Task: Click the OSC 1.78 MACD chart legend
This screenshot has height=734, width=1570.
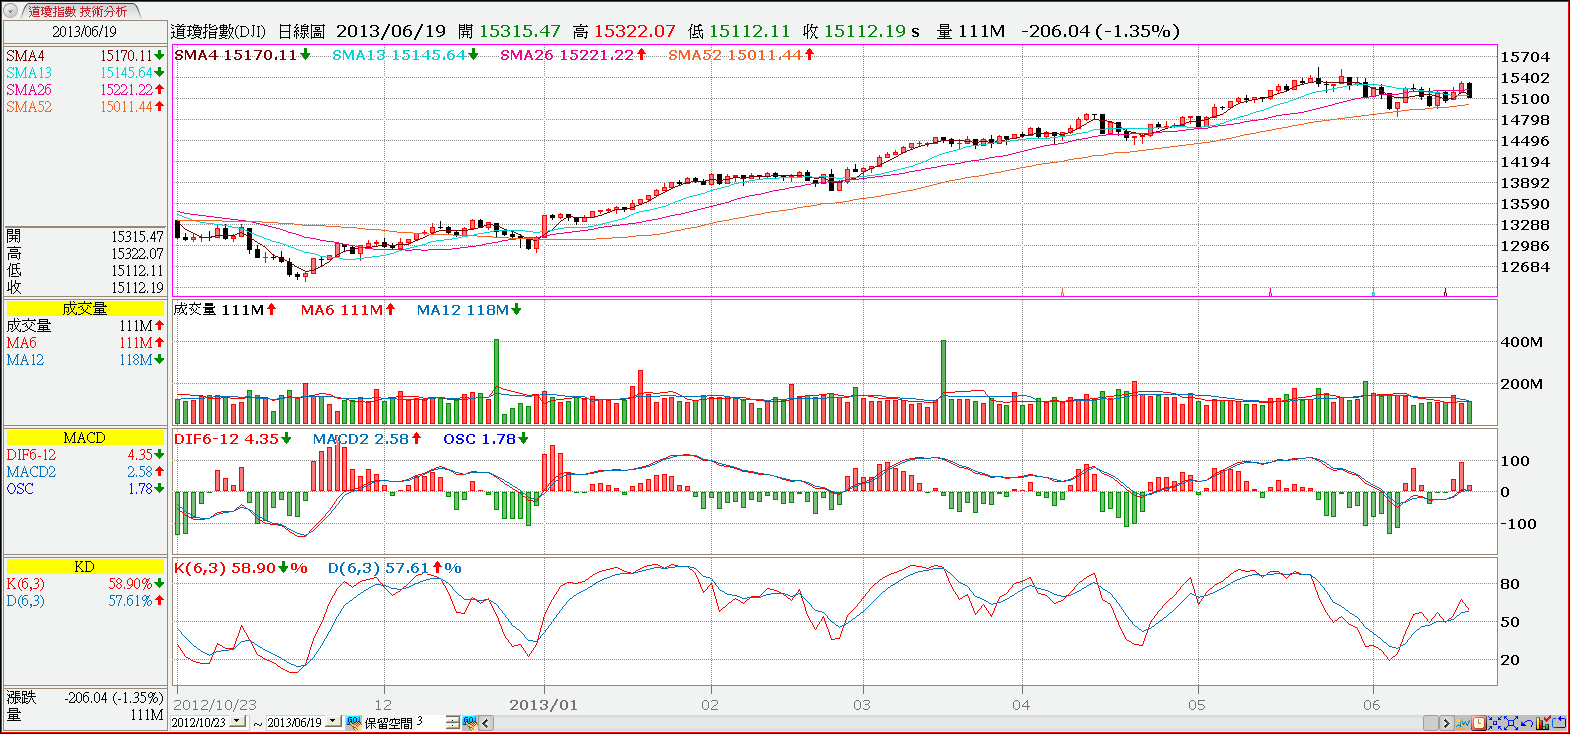Action: point(485,439)
